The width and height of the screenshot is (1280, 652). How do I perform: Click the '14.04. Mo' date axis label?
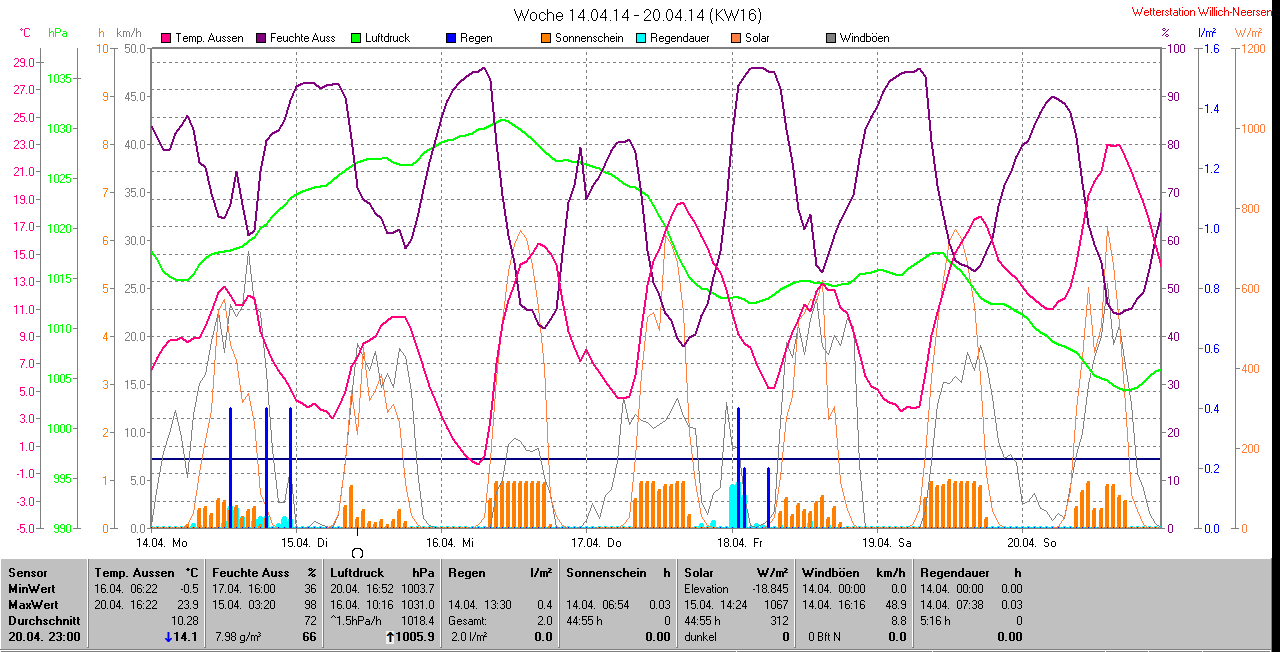coord(162,543)
